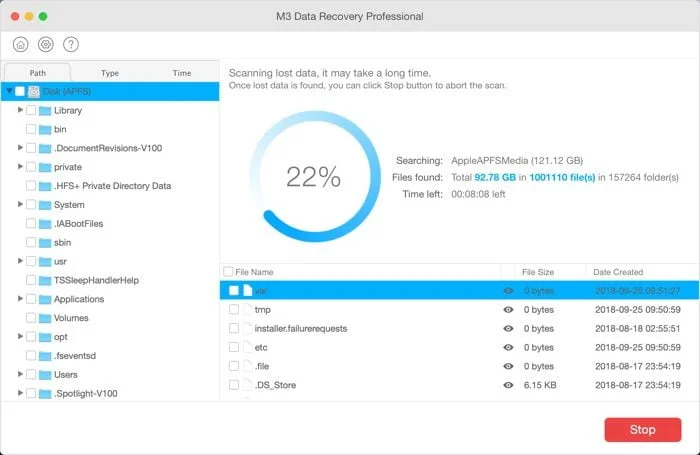This screenshot has height=455, width=700.
Task: Select the .file row in file list
Action: pyautogui.click(x=459, y=366)
